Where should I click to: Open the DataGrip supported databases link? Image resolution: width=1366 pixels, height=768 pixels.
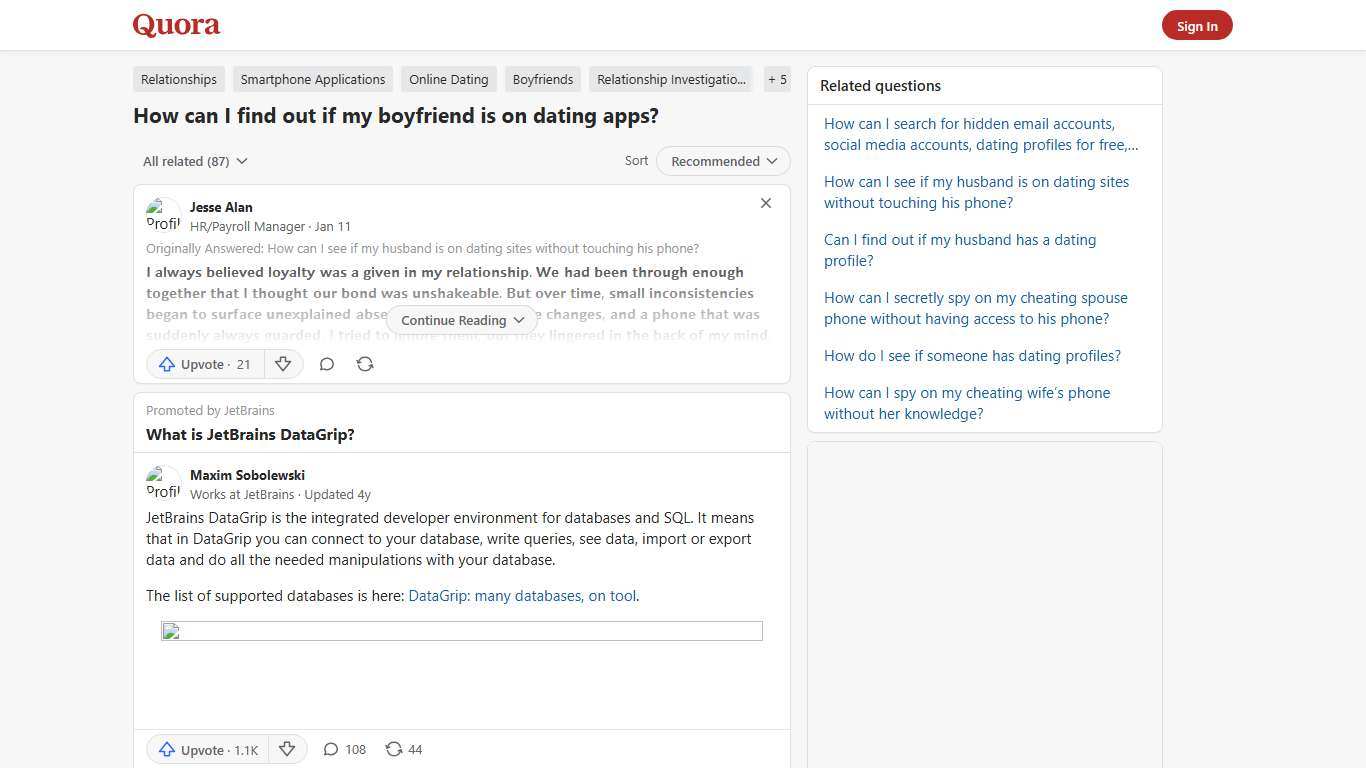[522, 595]
